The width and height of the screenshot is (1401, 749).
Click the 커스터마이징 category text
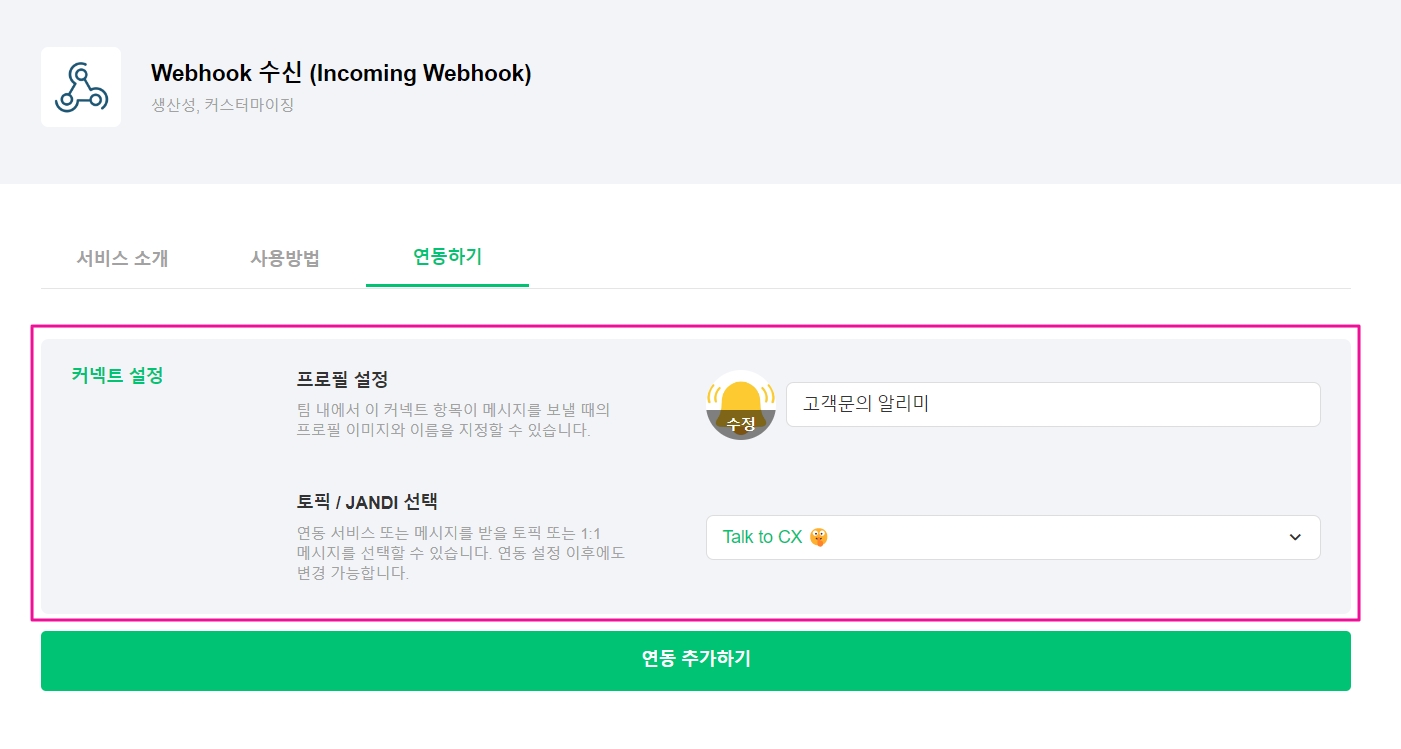coord(250,104)
